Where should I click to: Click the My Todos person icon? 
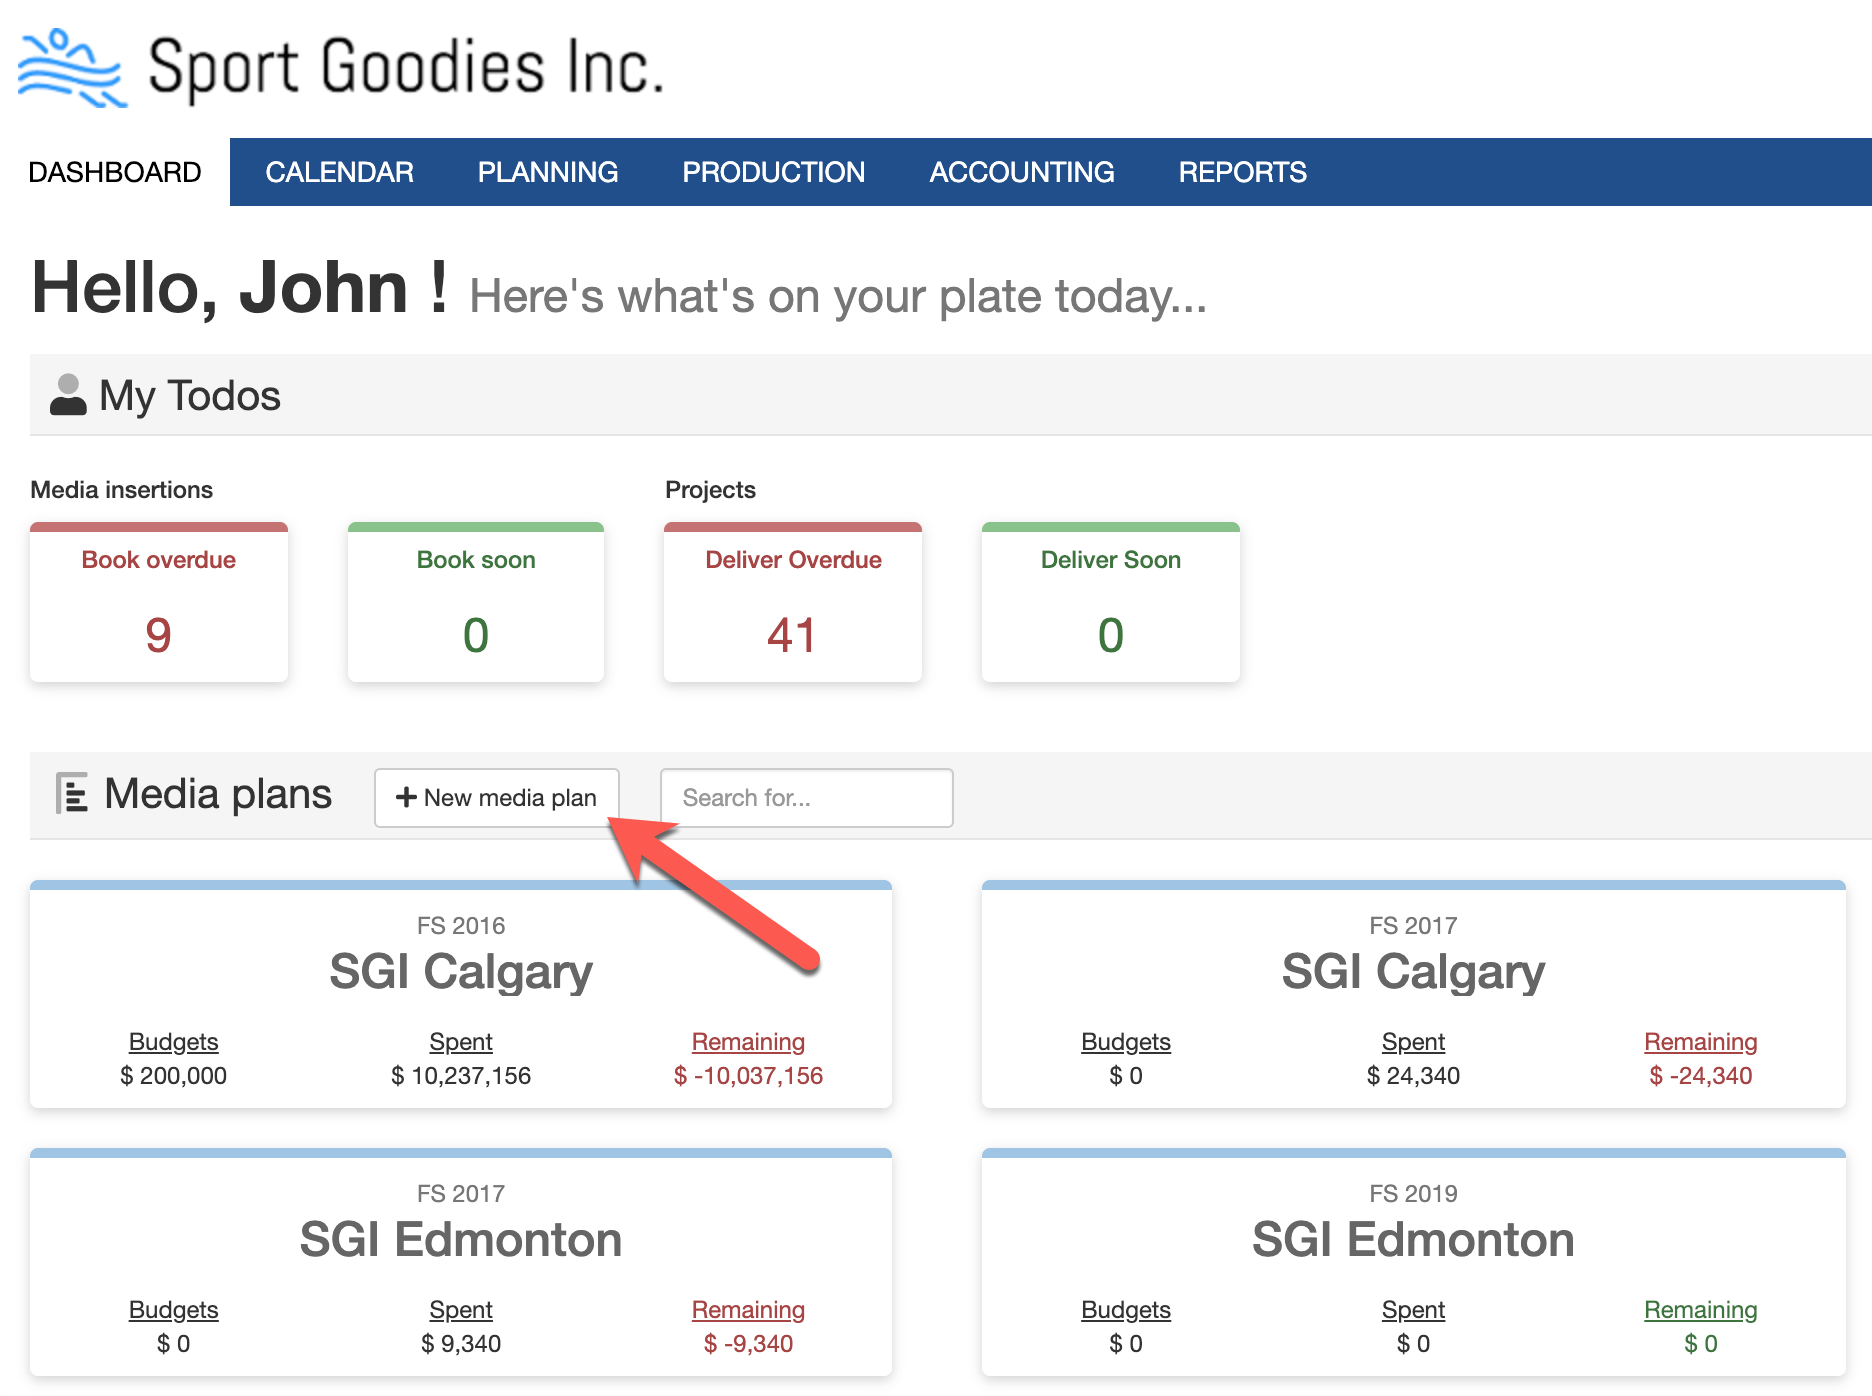click(68, 395)
